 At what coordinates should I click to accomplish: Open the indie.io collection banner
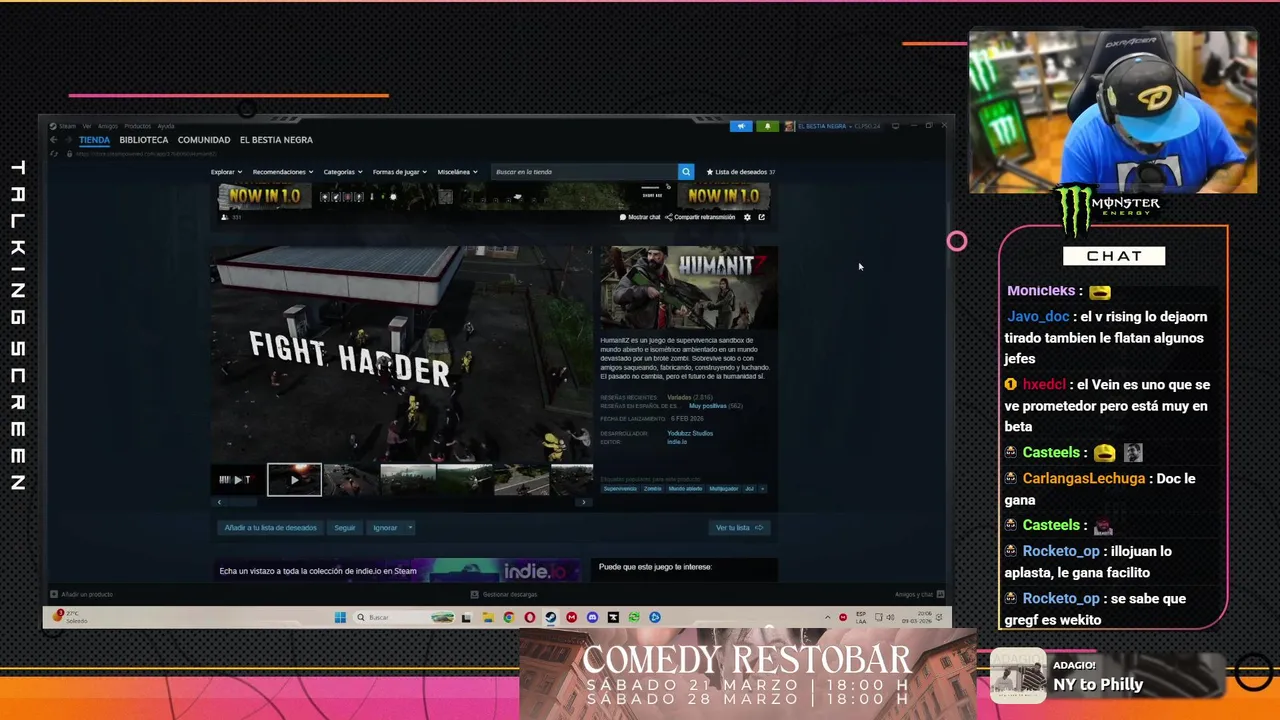399,570
